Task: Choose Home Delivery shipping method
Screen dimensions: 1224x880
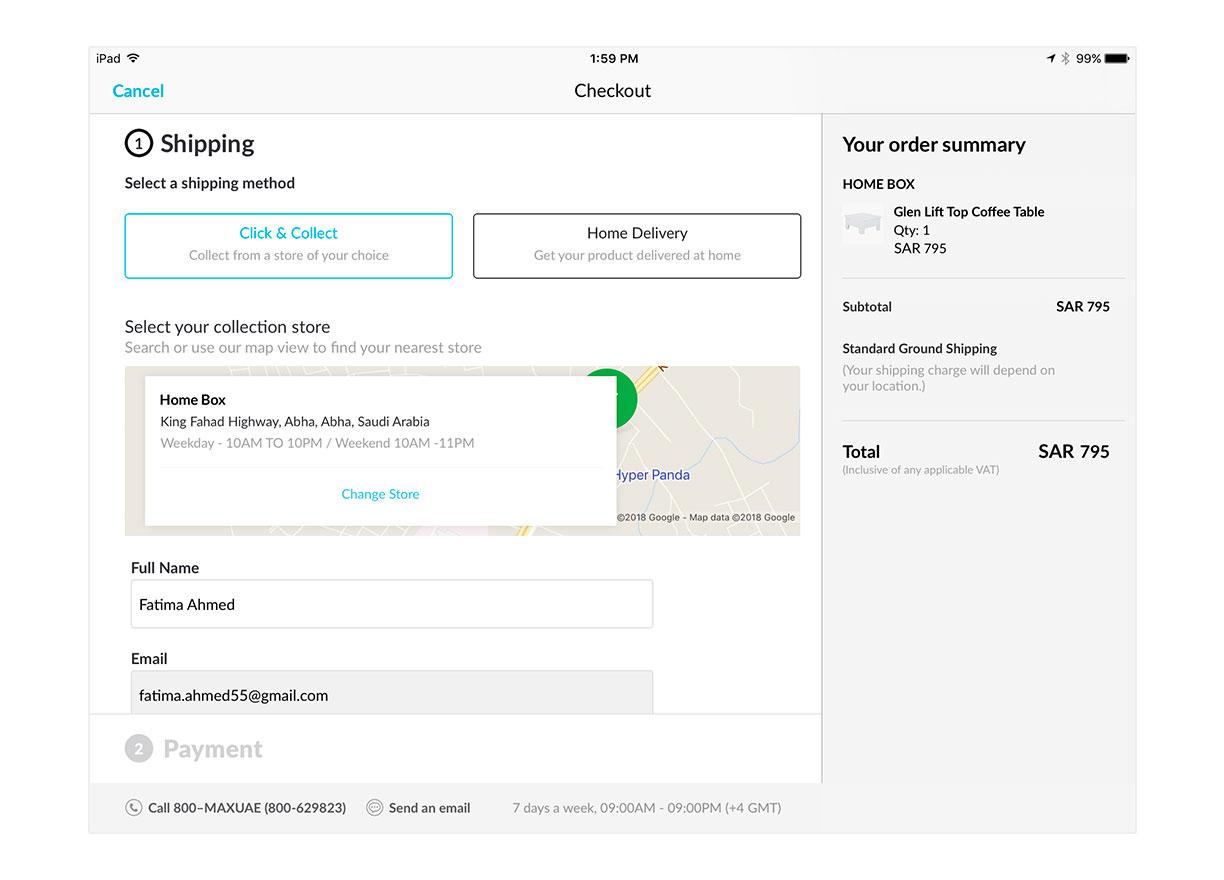Action: coord(637,246)
